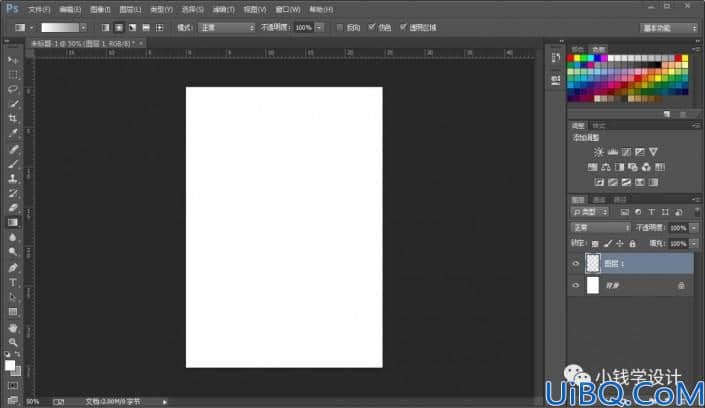The height and width of the screenshot is (408, 705).
Task: Choose linear gradient type
Action: [x=105, y=28]
